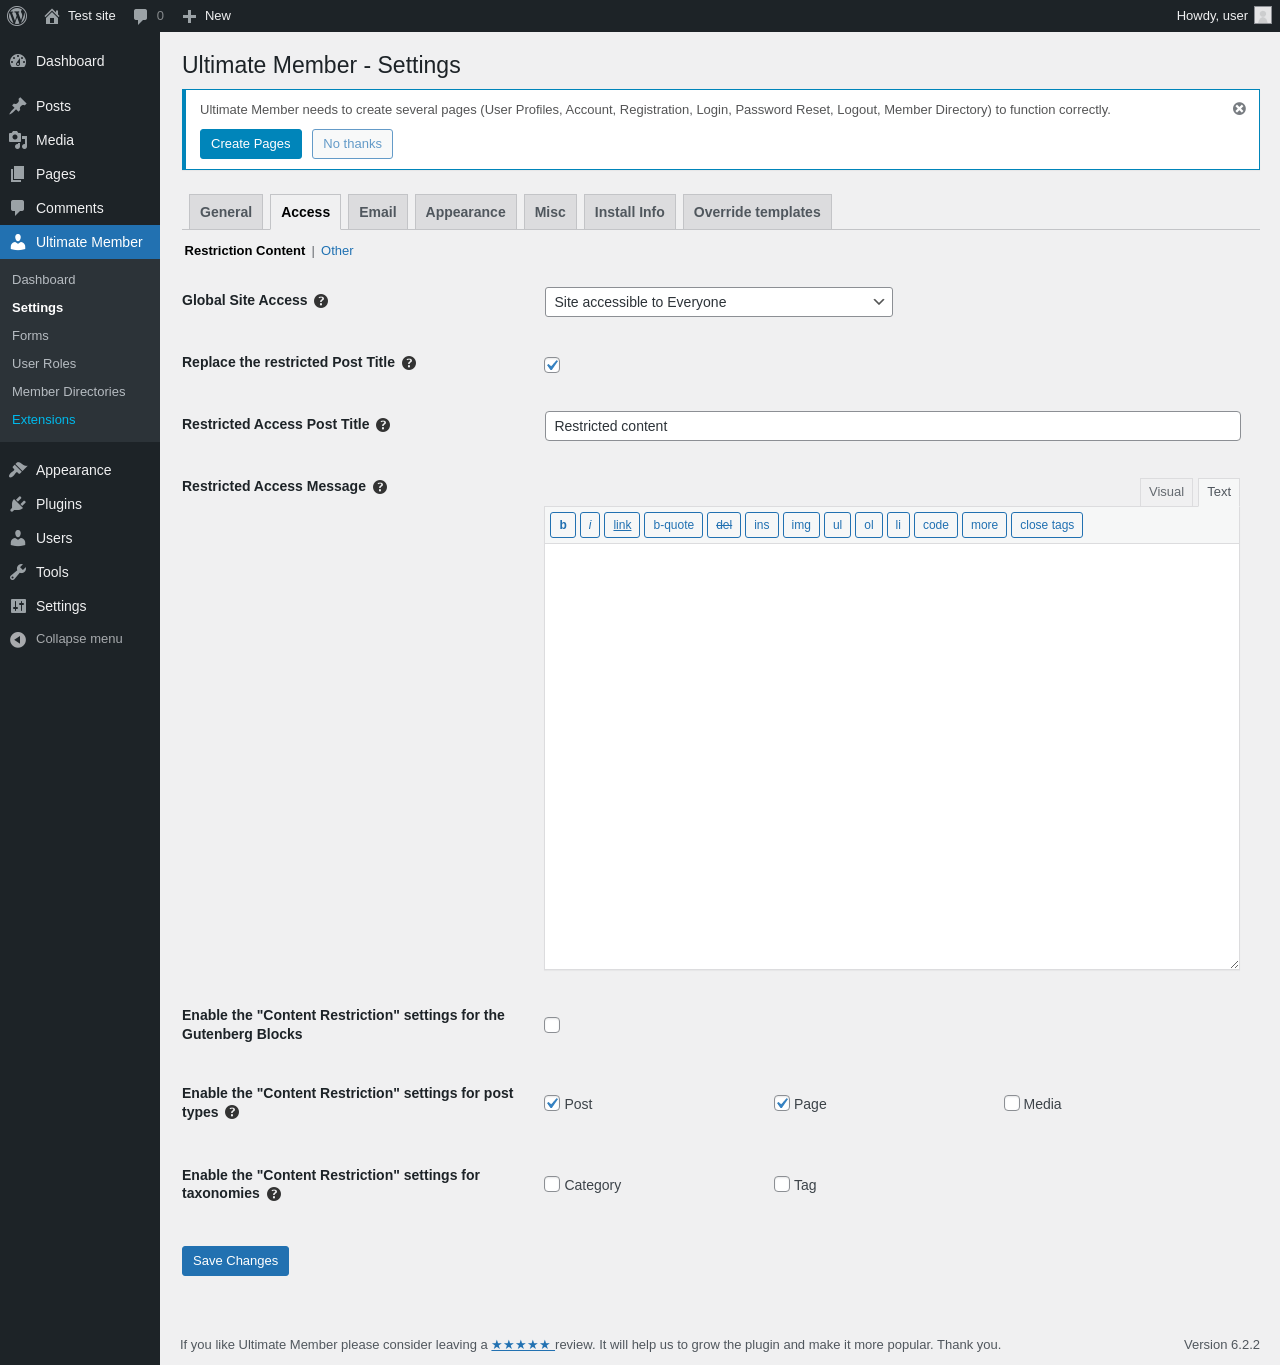Insert deleted text tag with del button
The width and height of the screenshot is (1280, 1365).
pyautogui.click(x=724, y=525)
